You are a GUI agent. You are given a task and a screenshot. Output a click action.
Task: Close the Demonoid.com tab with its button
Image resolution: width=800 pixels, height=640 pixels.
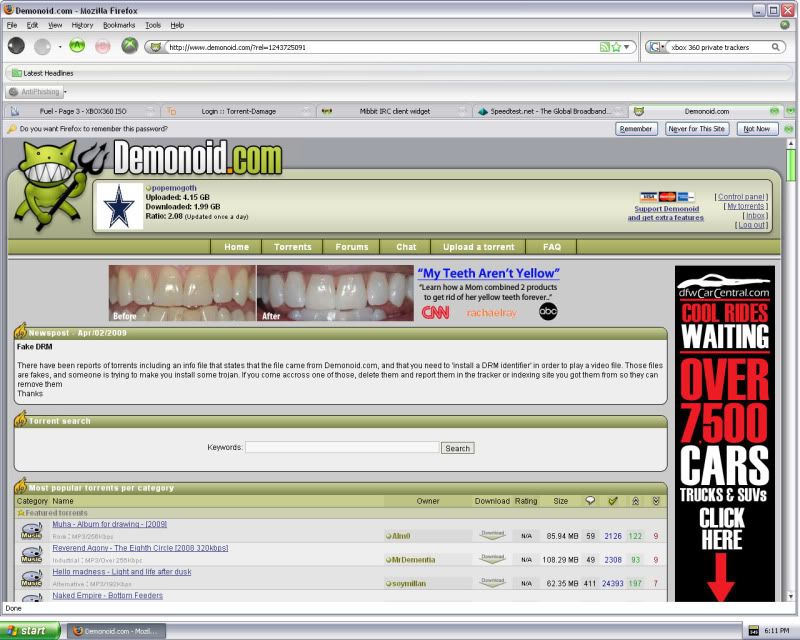[x=774, y=111]
